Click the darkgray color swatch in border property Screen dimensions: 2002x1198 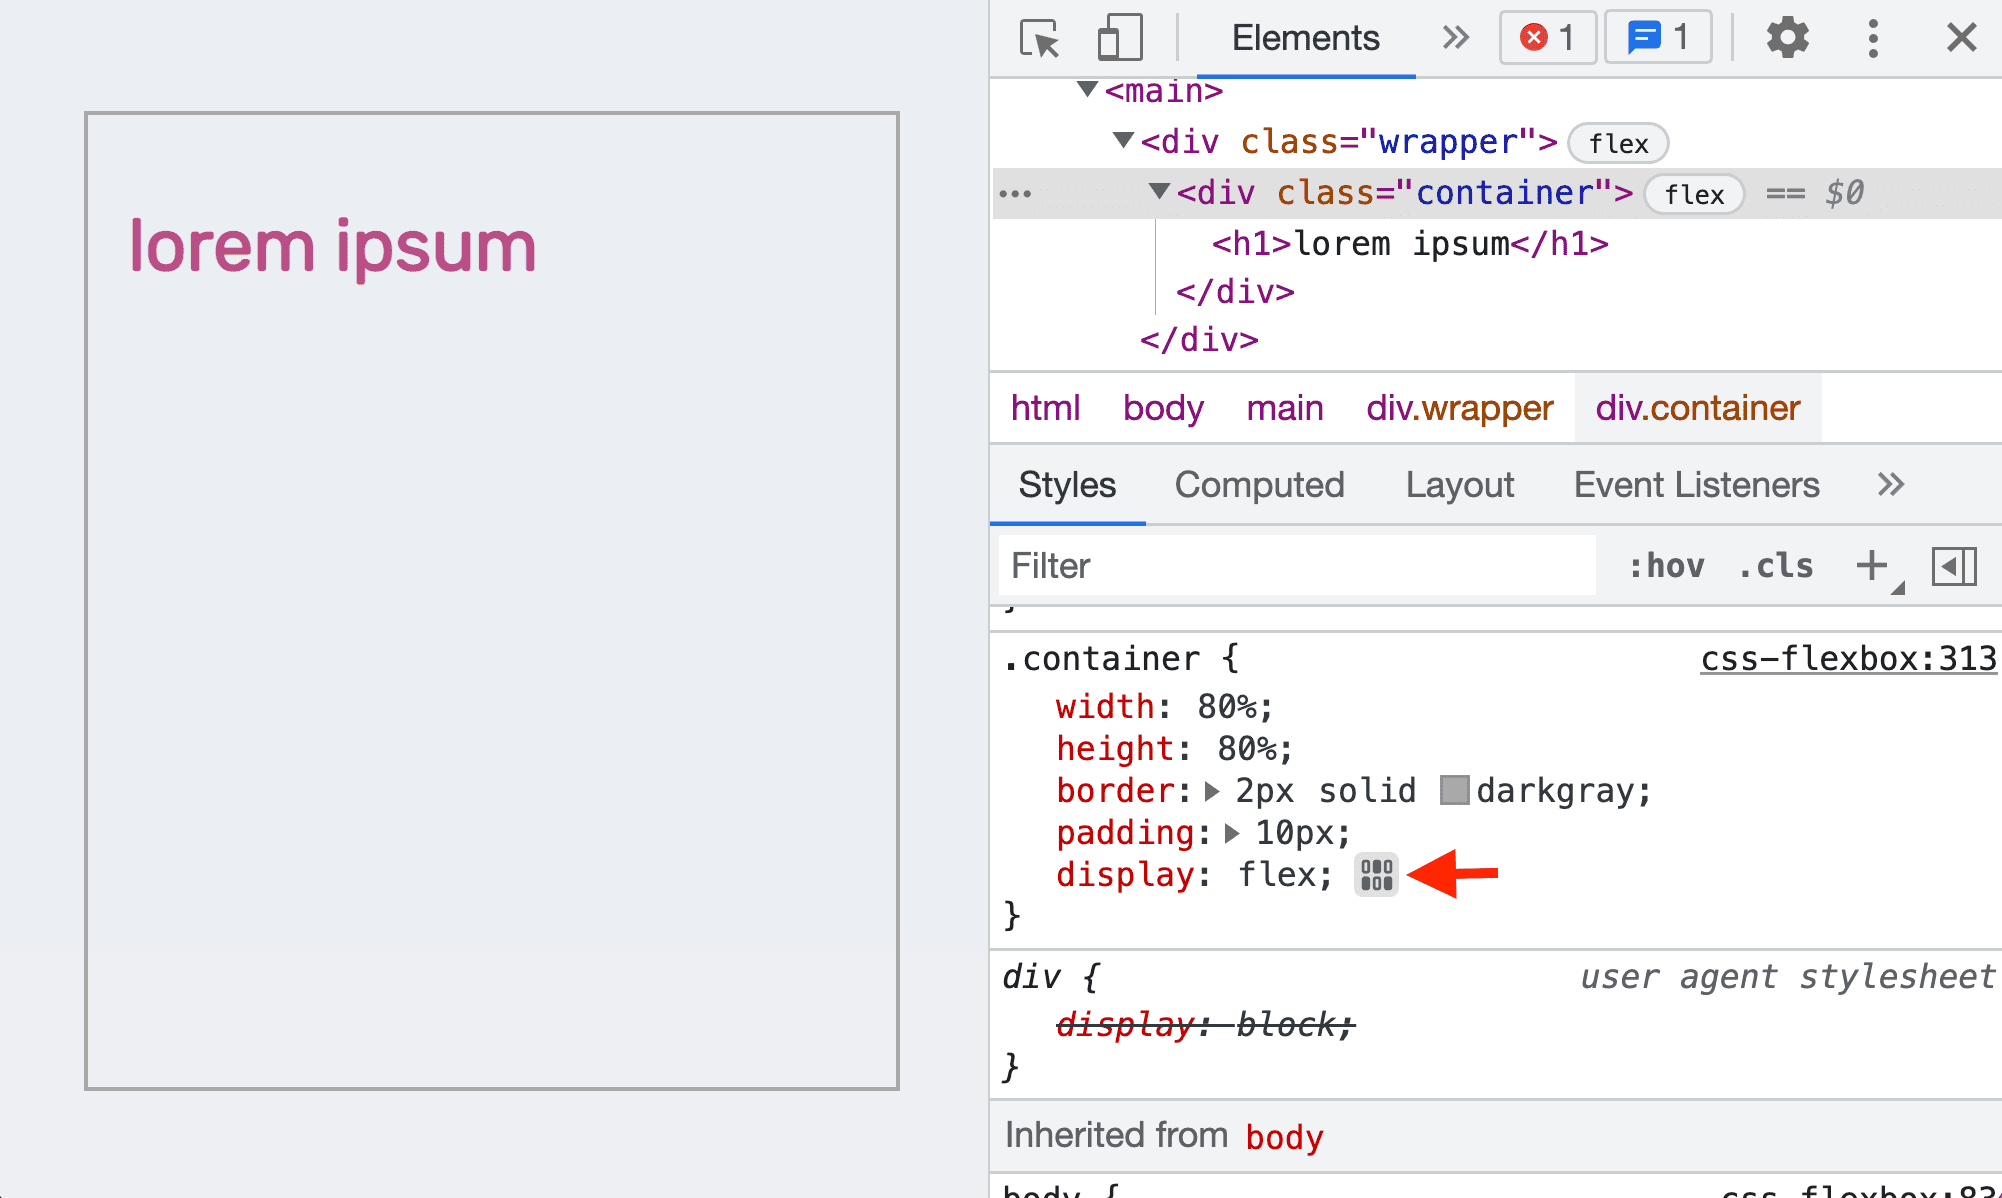pyautogui.click(x=1474, y=790)
